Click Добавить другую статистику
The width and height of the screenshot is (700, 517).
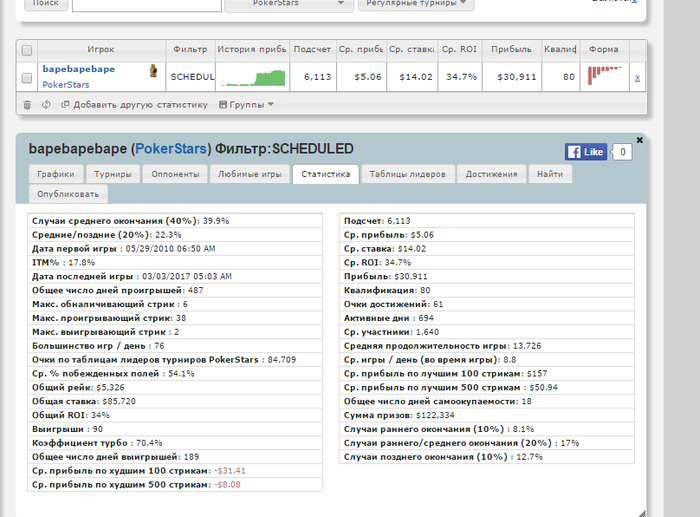point(134,104)
